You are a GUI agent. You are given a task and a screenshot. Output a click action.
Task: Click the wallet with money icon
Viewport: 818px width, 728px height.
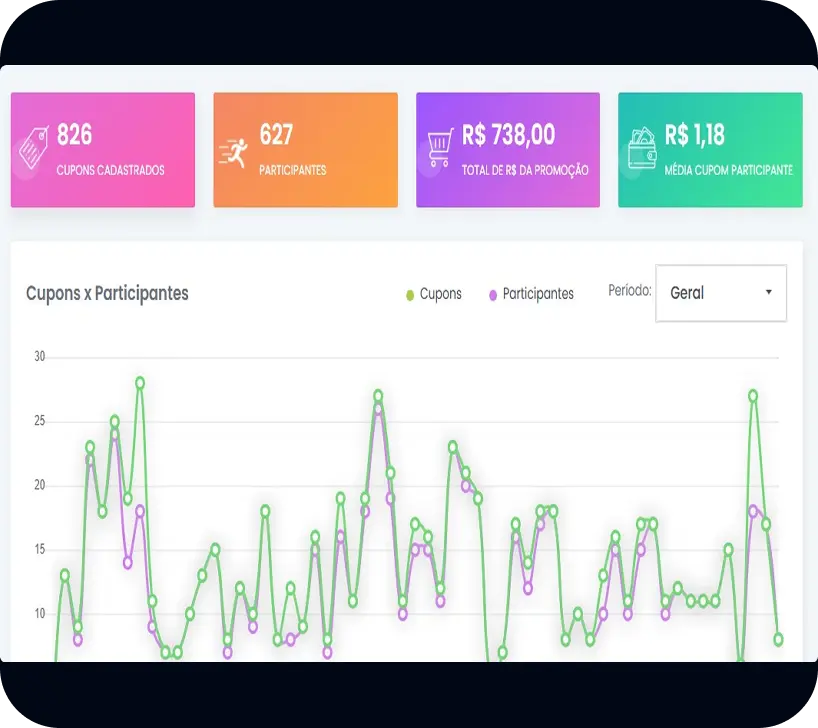642,148
